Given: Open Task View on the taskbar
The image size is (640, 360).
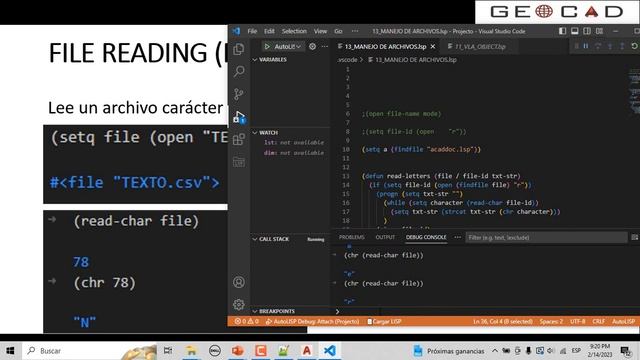Looking at the screenshot, I should (168, 351).
